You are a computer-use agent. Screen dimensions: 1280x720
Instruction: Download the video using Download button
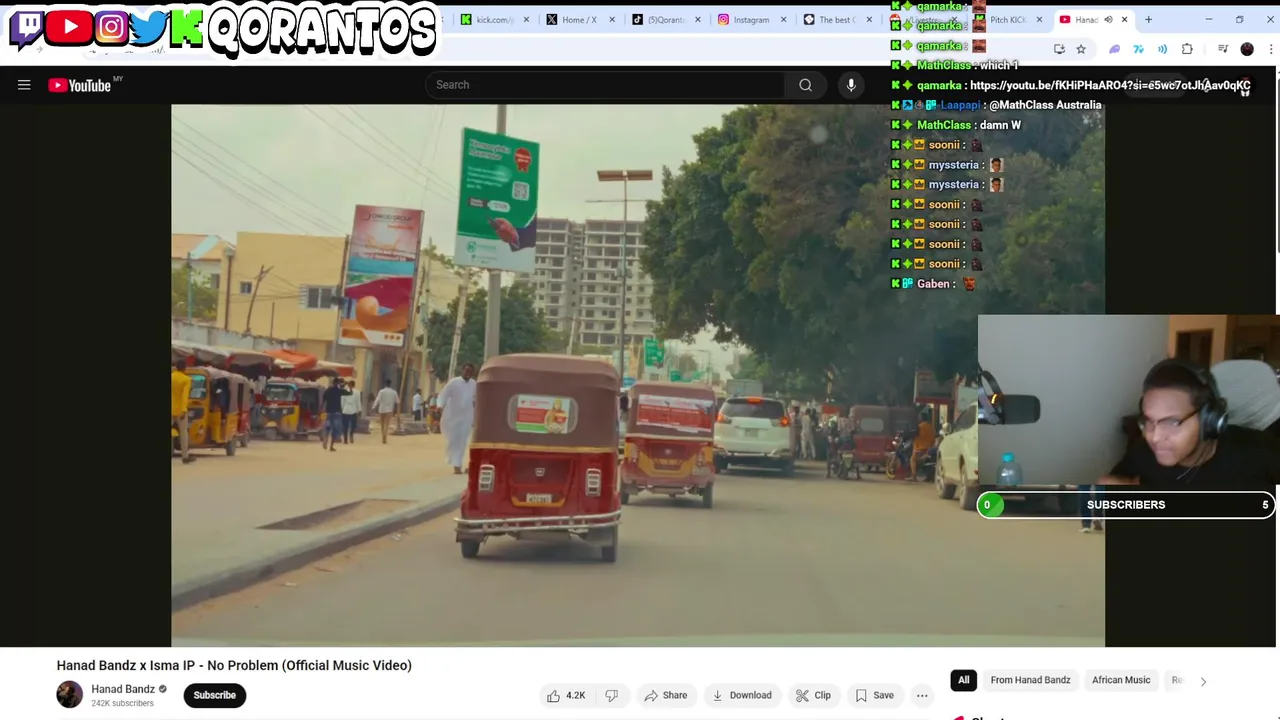(x=741, y=695)
